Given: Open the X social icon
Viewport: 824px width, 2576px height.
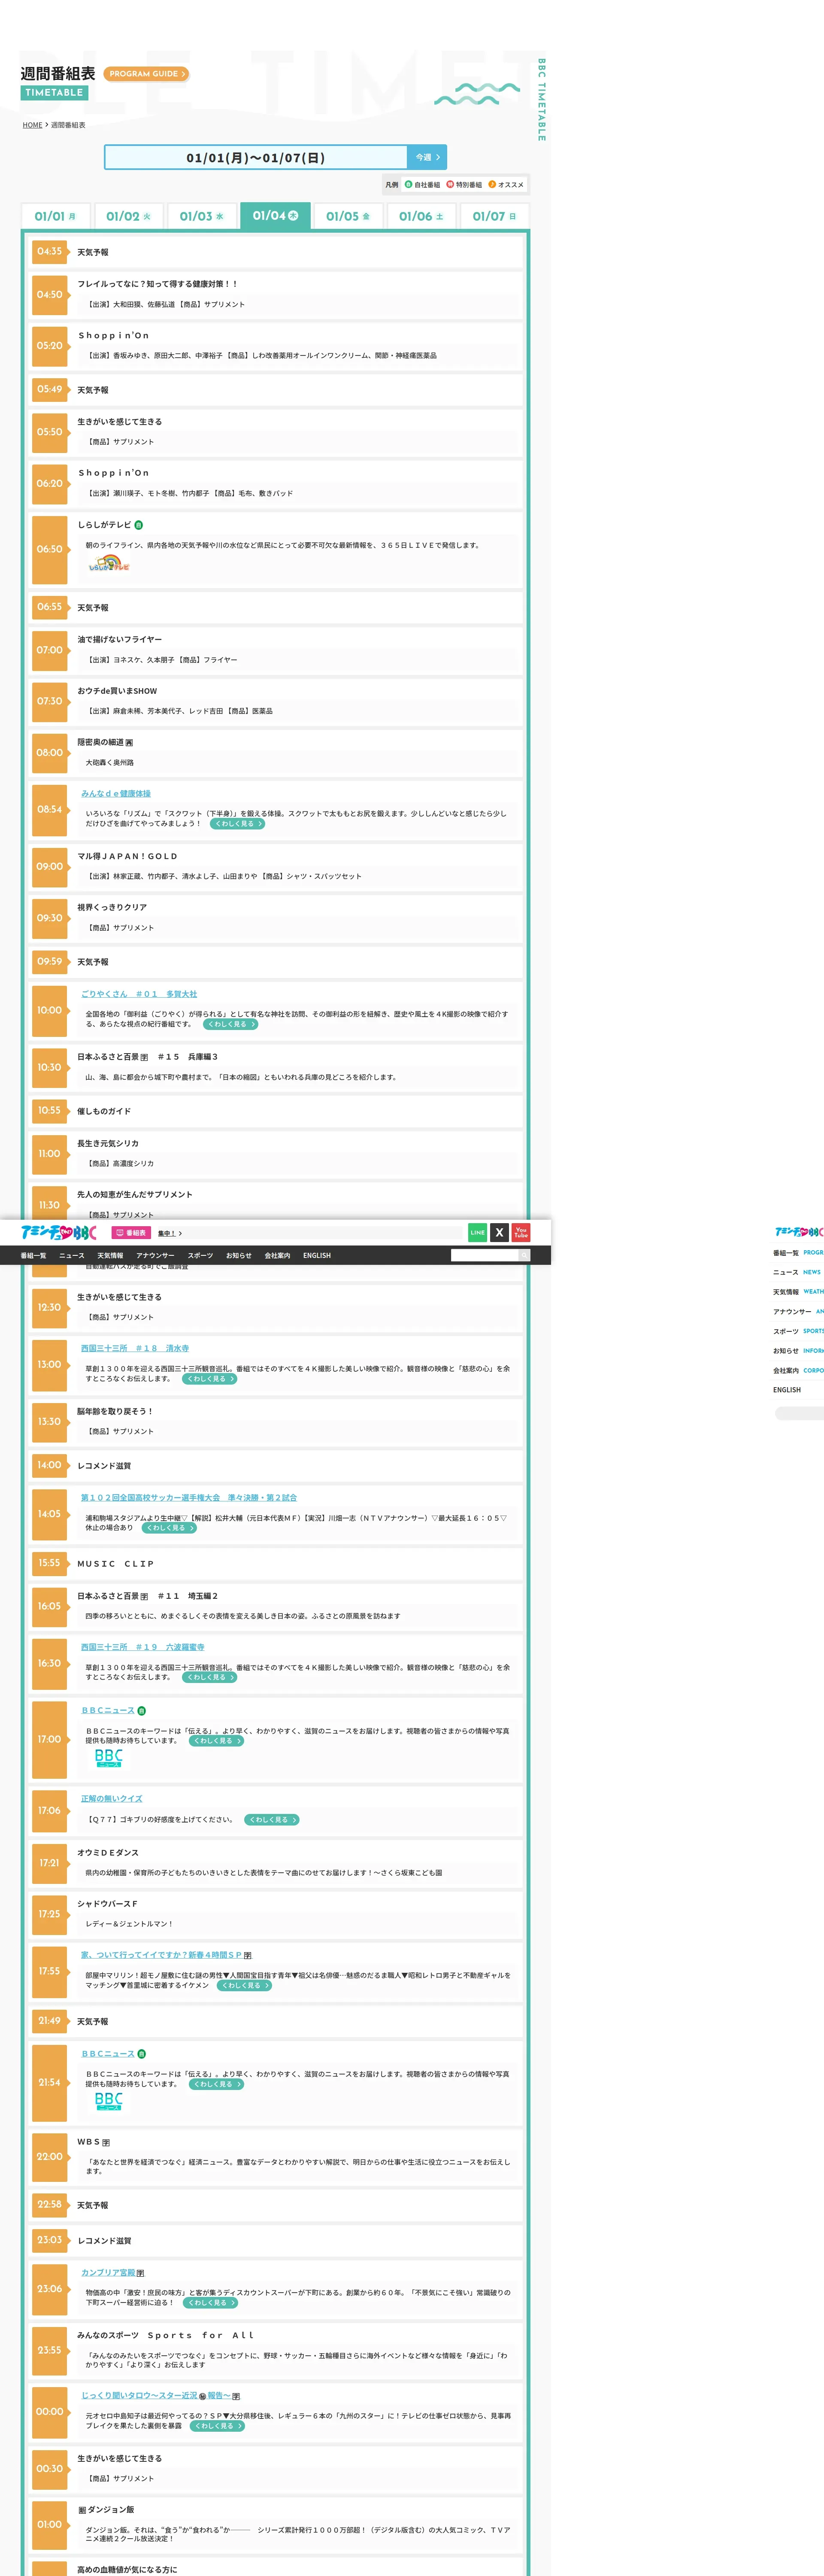Looking at the screenshot, I should 499,1232.
